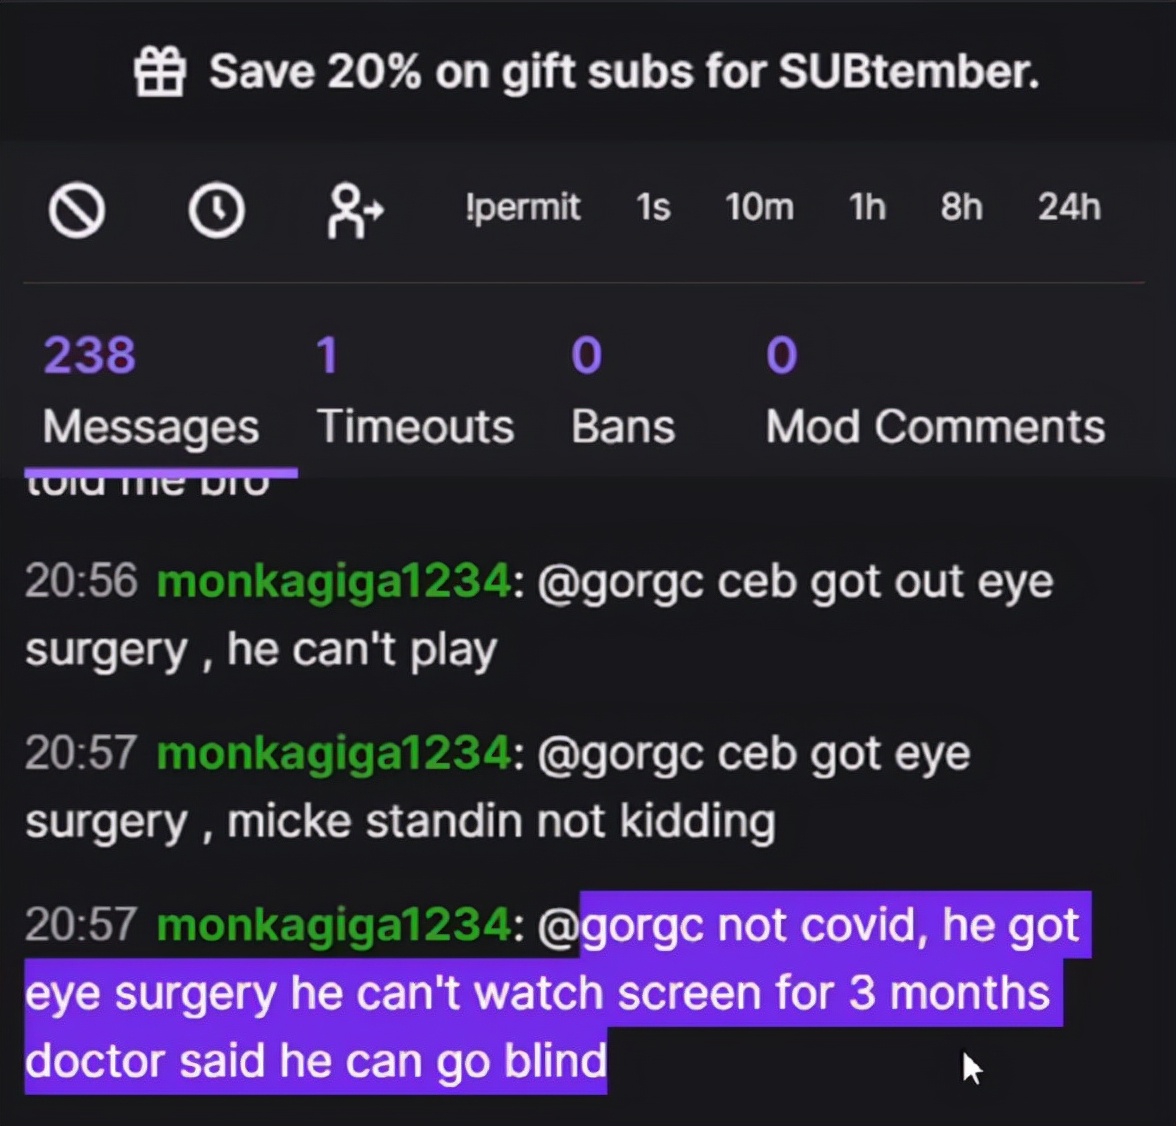Screen dimensions: 1176x1126
Task: Click the gift box icon
Action: [160, 72]
